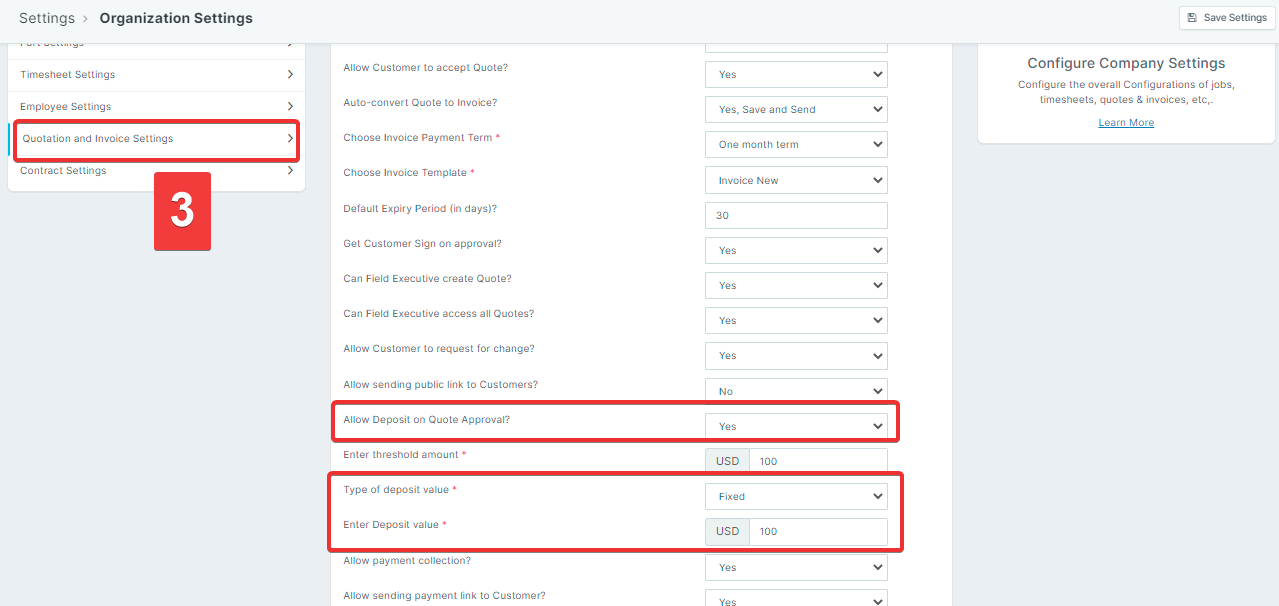Click the Enter Deposit value field

coord(817,531)
